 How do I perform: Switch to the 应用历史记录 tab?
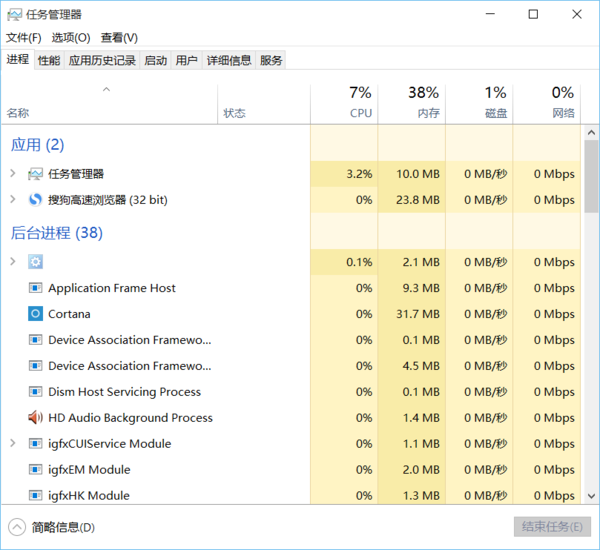(x=102, y=60)
